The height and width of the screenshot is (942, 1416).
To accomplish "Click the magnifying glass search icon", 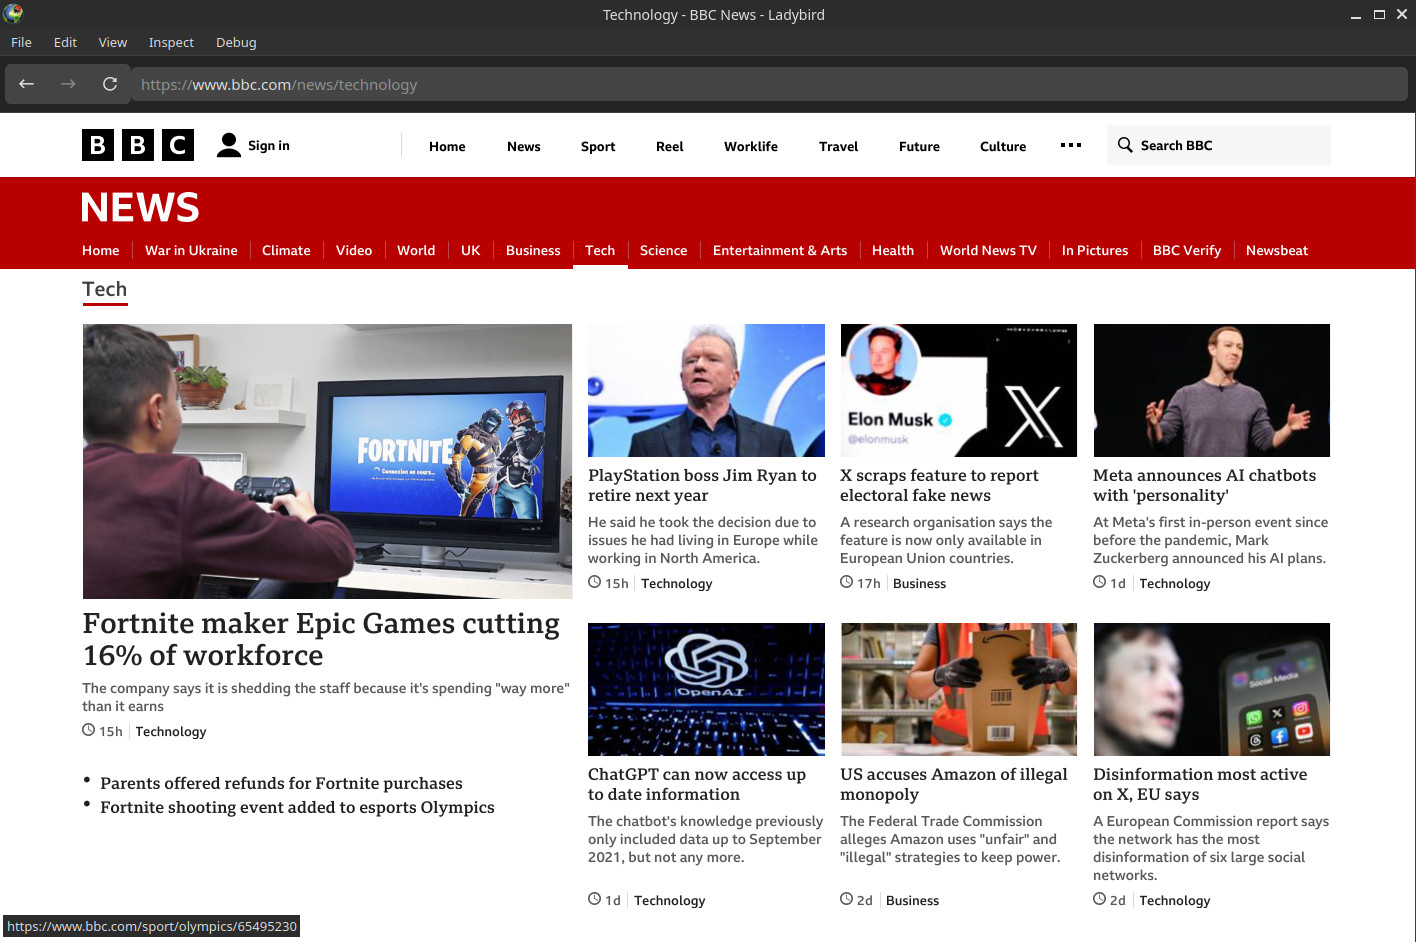I will point(1125,145).
